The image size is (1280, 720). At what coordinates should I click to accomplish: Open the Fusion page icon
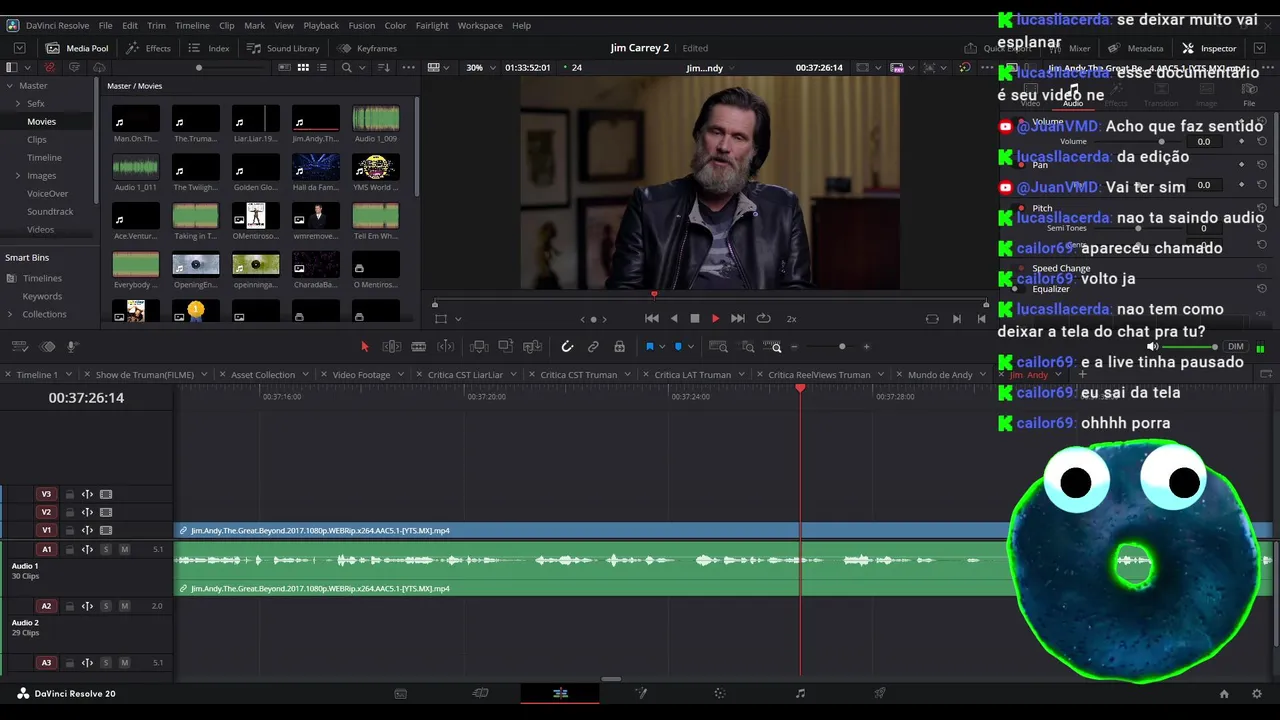pos(640,693)
